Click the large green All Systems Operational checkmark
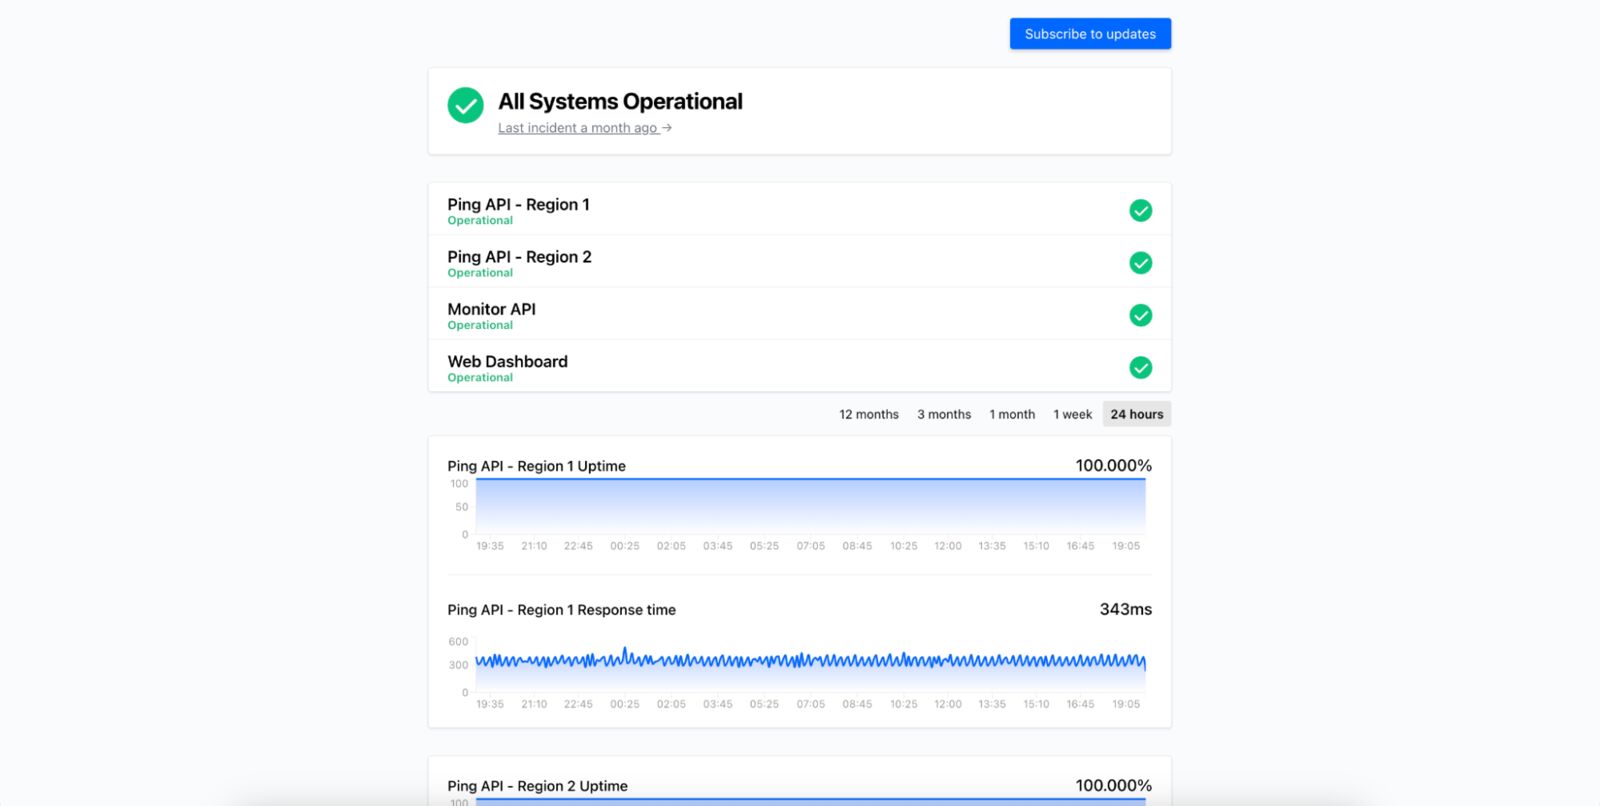 click(x=465, y=105)
